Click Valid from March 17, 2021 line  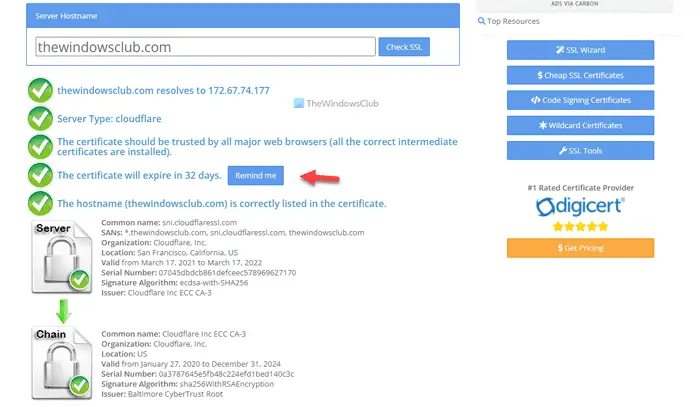(182, 263)
